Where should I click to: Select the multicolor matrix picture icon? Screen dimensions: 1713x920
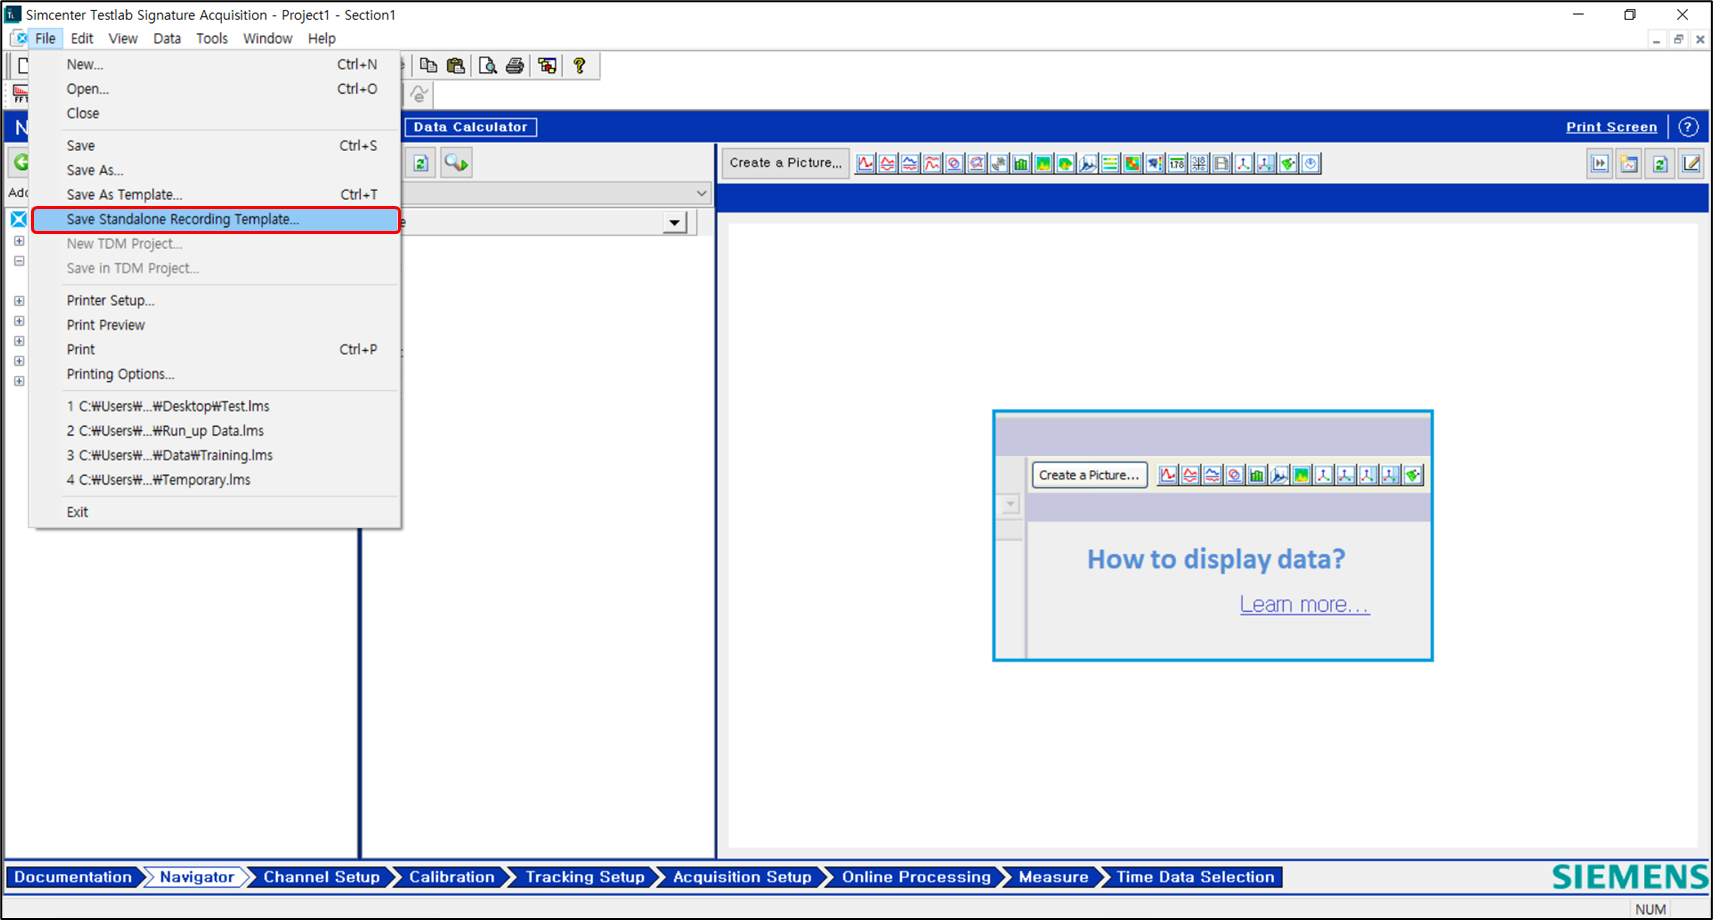[x=1132, y=163]
